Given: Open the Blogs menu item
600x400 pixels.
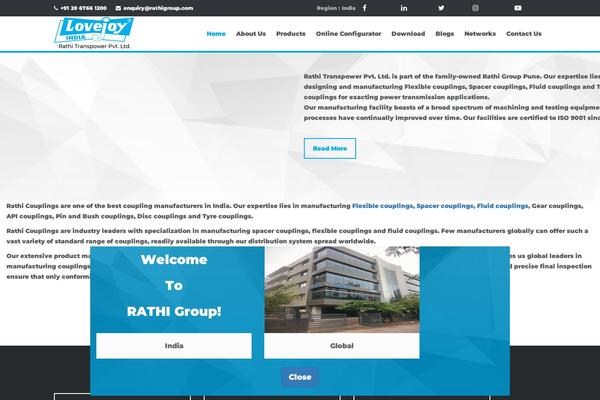Looking at the screenshot, I should [445, 34].
